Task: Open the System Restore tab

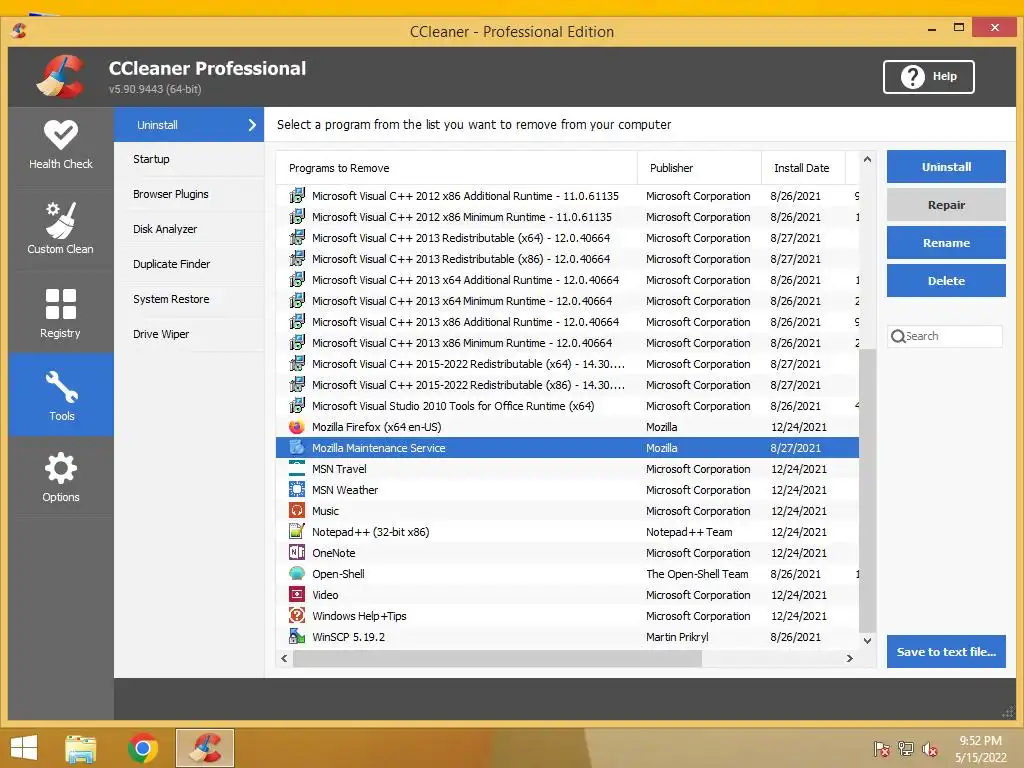Action: coord(189,299)
